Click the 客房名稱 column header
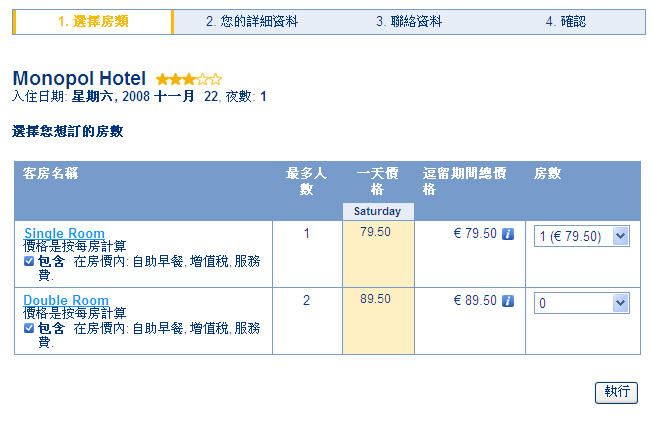Screen dimensions: 652x427 pyautogui.click(x=51, y=174)
